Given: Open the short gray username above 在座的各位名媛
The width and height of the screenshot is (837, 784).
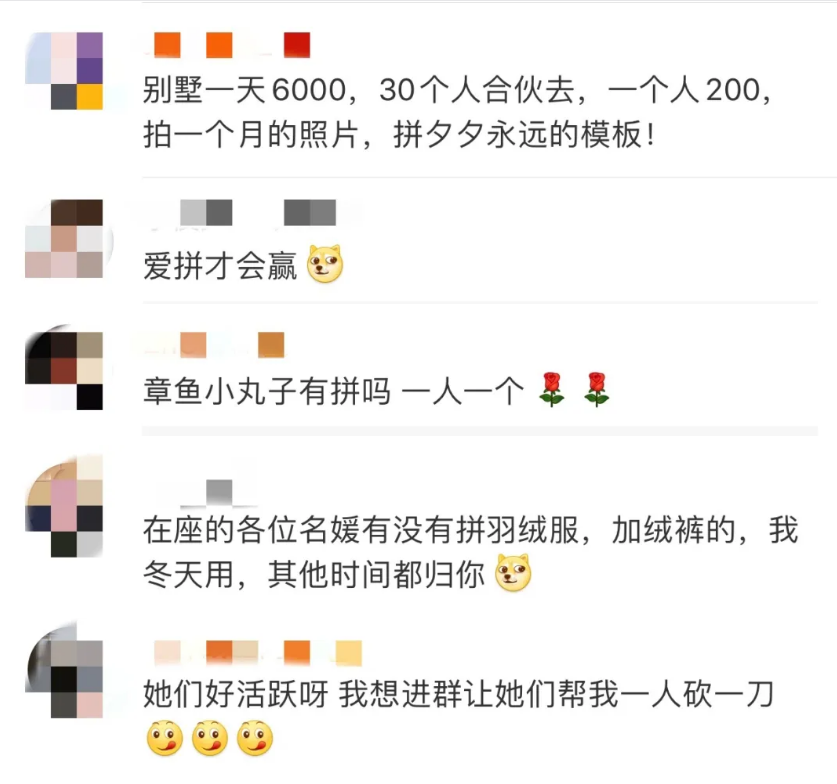Looking at the screenshot, I should coord(219,493).
